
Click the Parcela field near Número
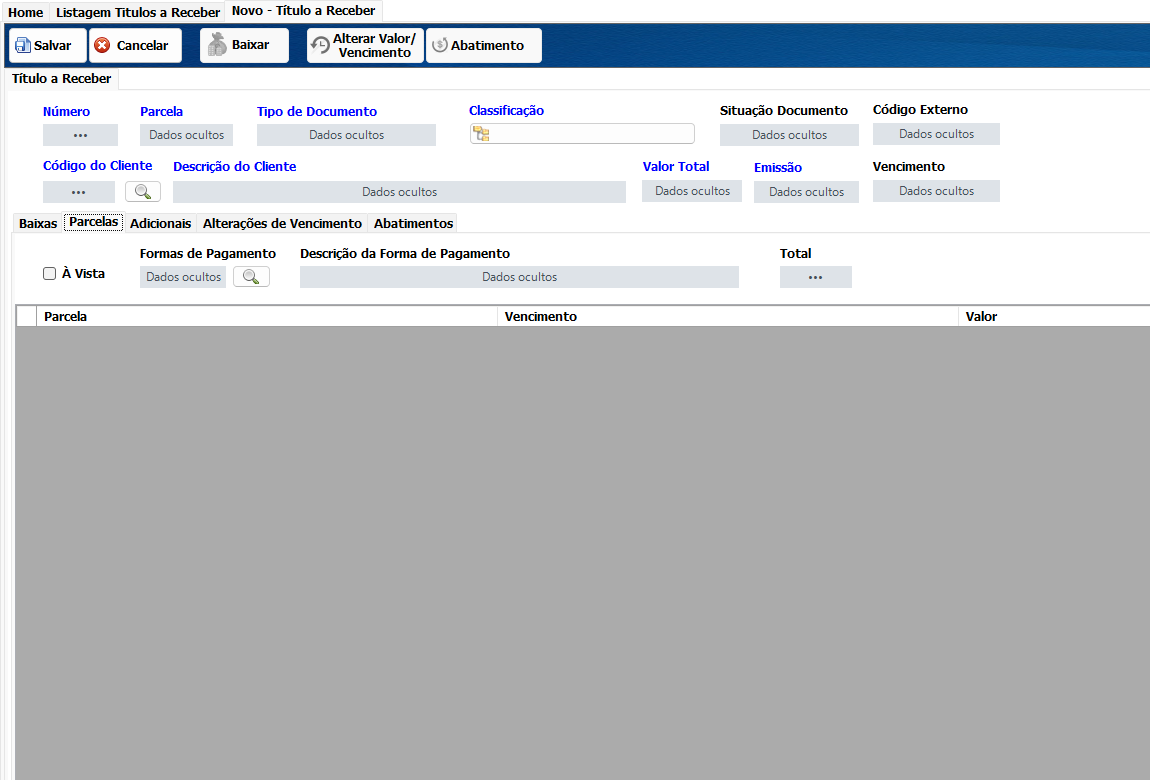(186, 135)
